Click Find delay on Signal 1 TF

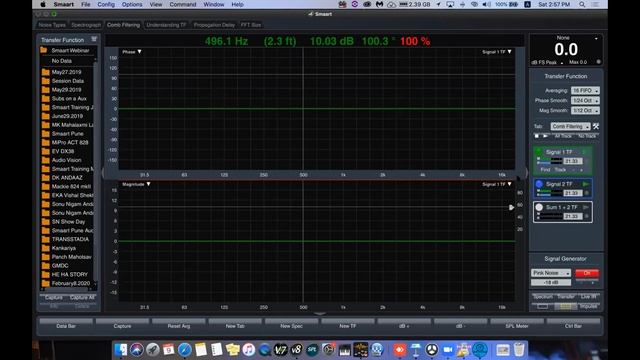[x=545, y=169]
